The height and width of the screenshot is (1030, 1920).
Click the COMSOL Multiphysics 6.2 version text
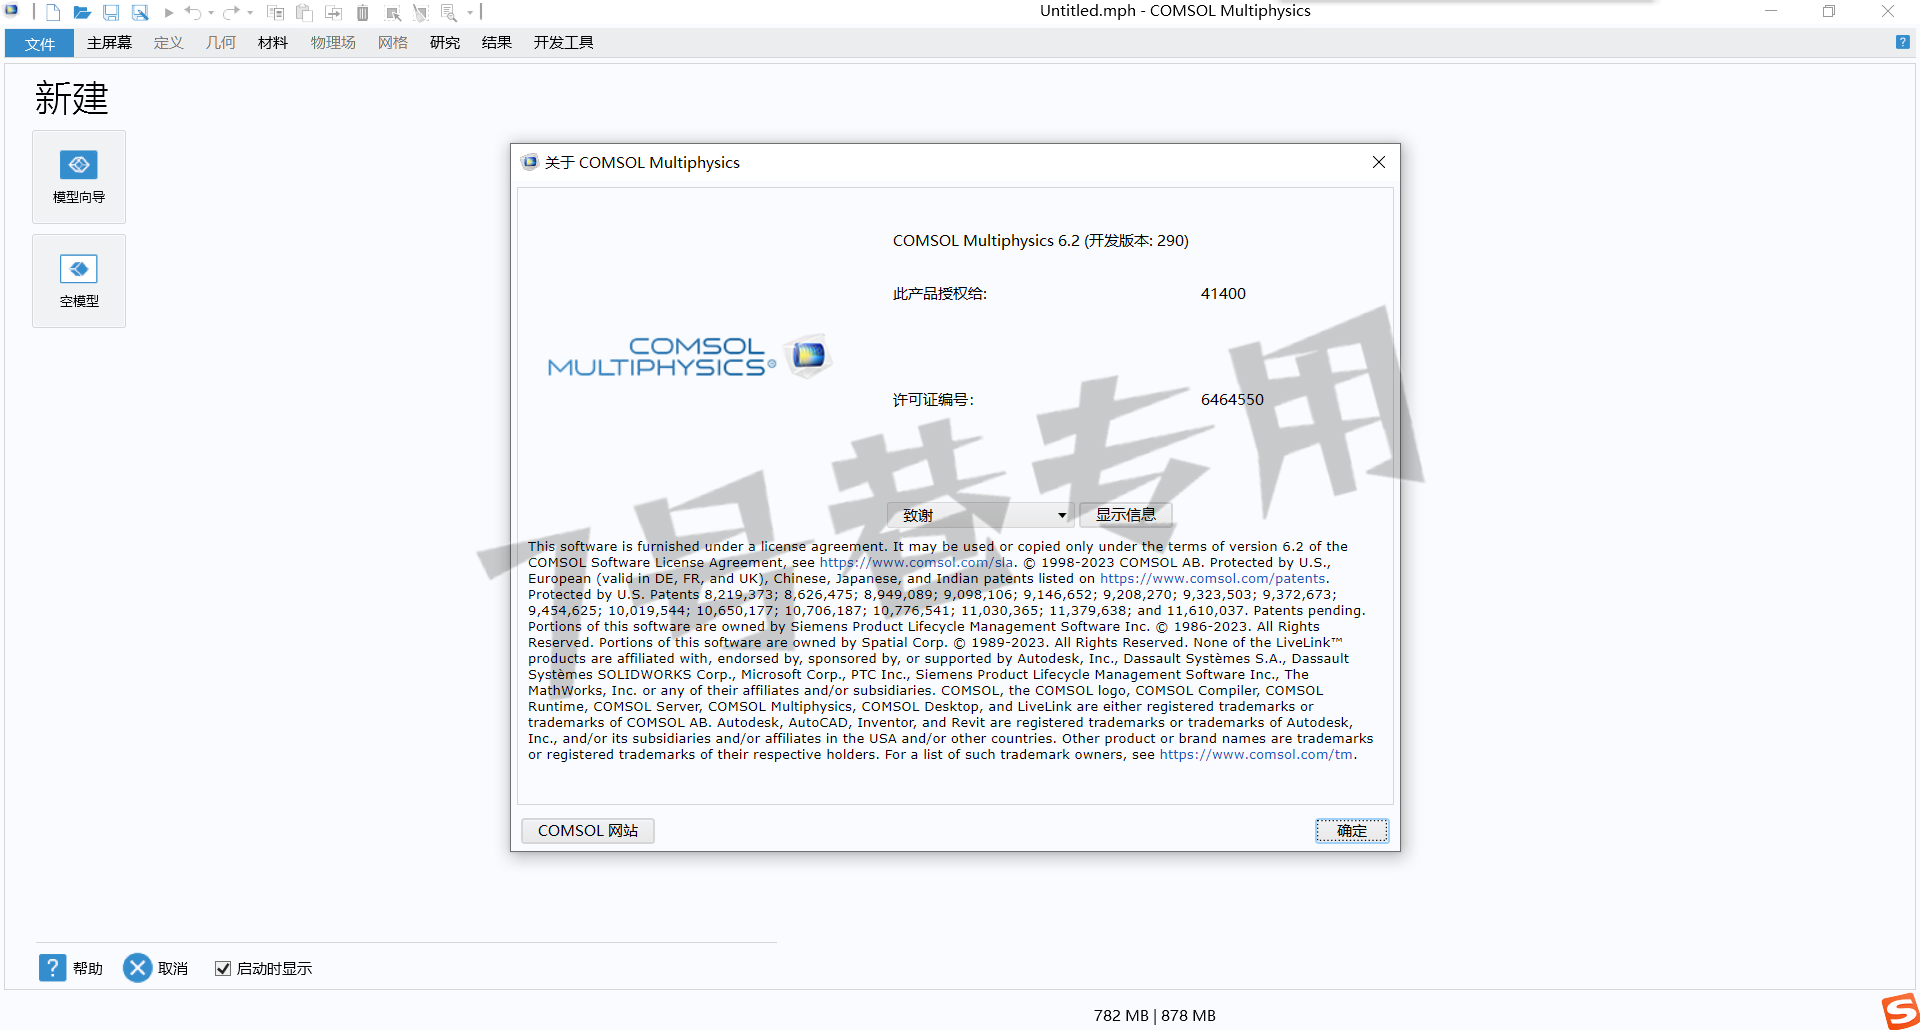(1040, 241)
